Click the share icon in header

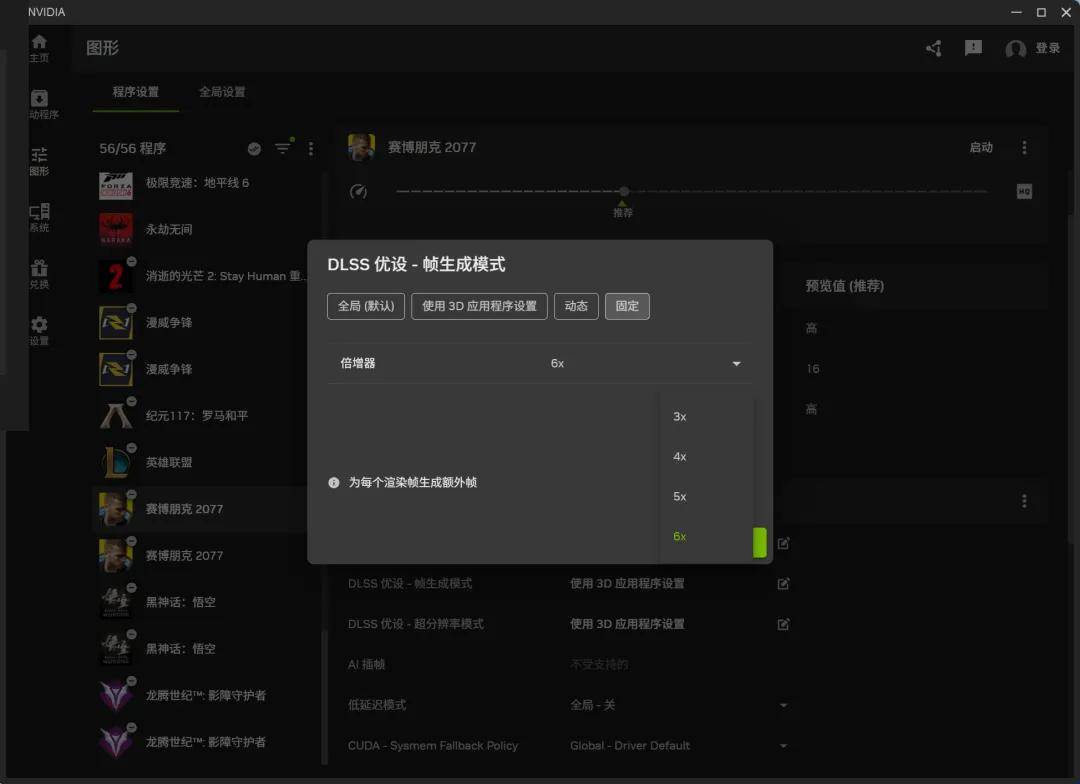(x=934, y=48)
